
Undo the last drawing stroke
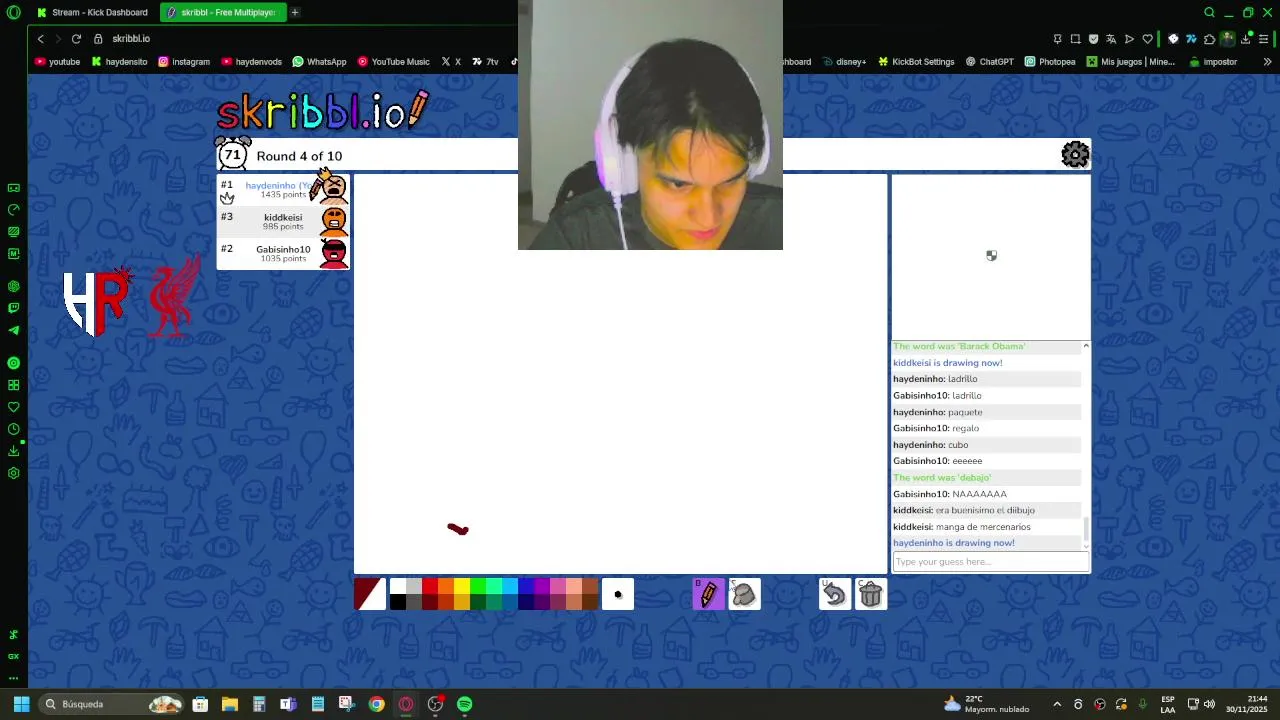(835, 594)
